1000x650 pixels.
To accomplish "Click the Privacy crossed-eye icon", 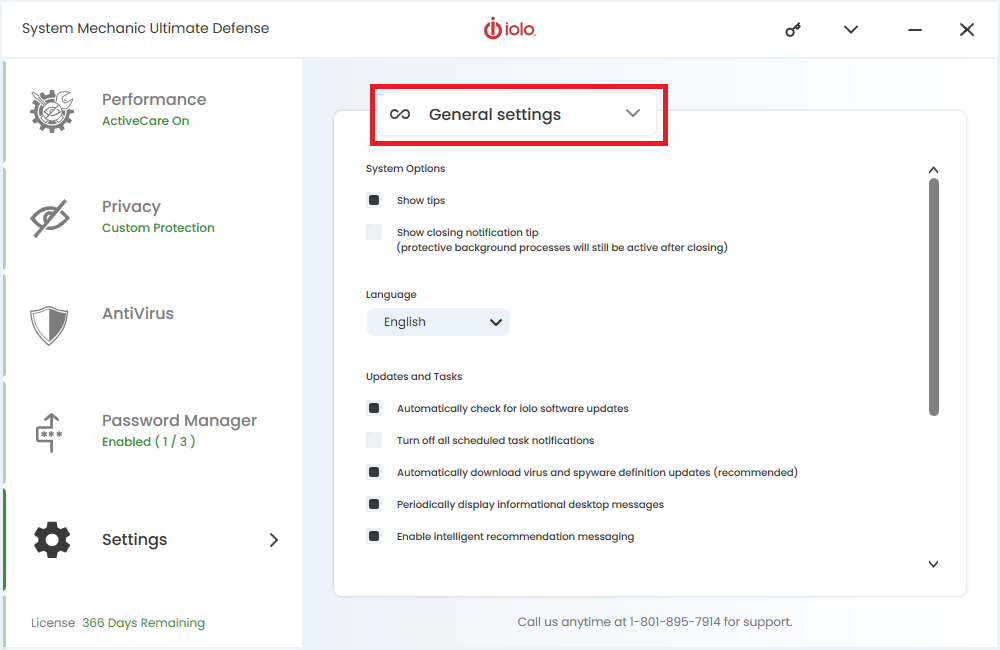I will 50,218.
